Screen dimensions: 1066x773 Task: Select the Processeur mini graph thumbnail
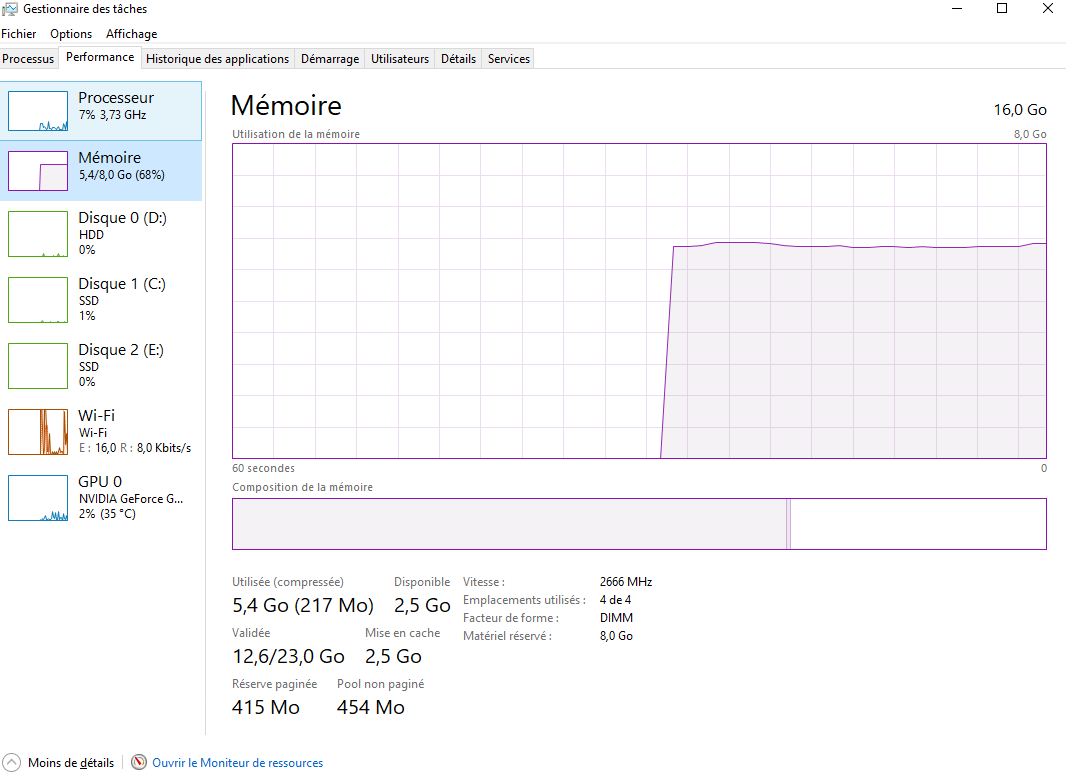(x=38, y=111)
